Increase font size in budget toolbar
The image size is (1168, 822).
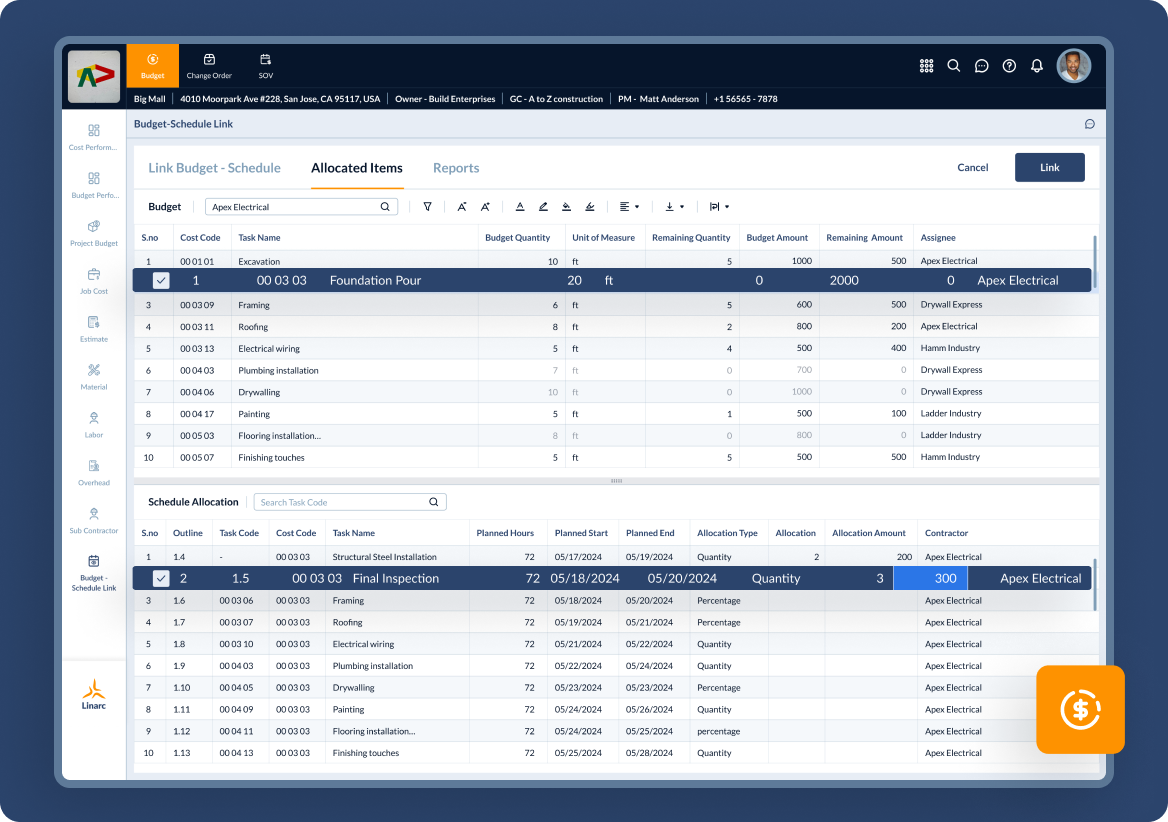485,206
